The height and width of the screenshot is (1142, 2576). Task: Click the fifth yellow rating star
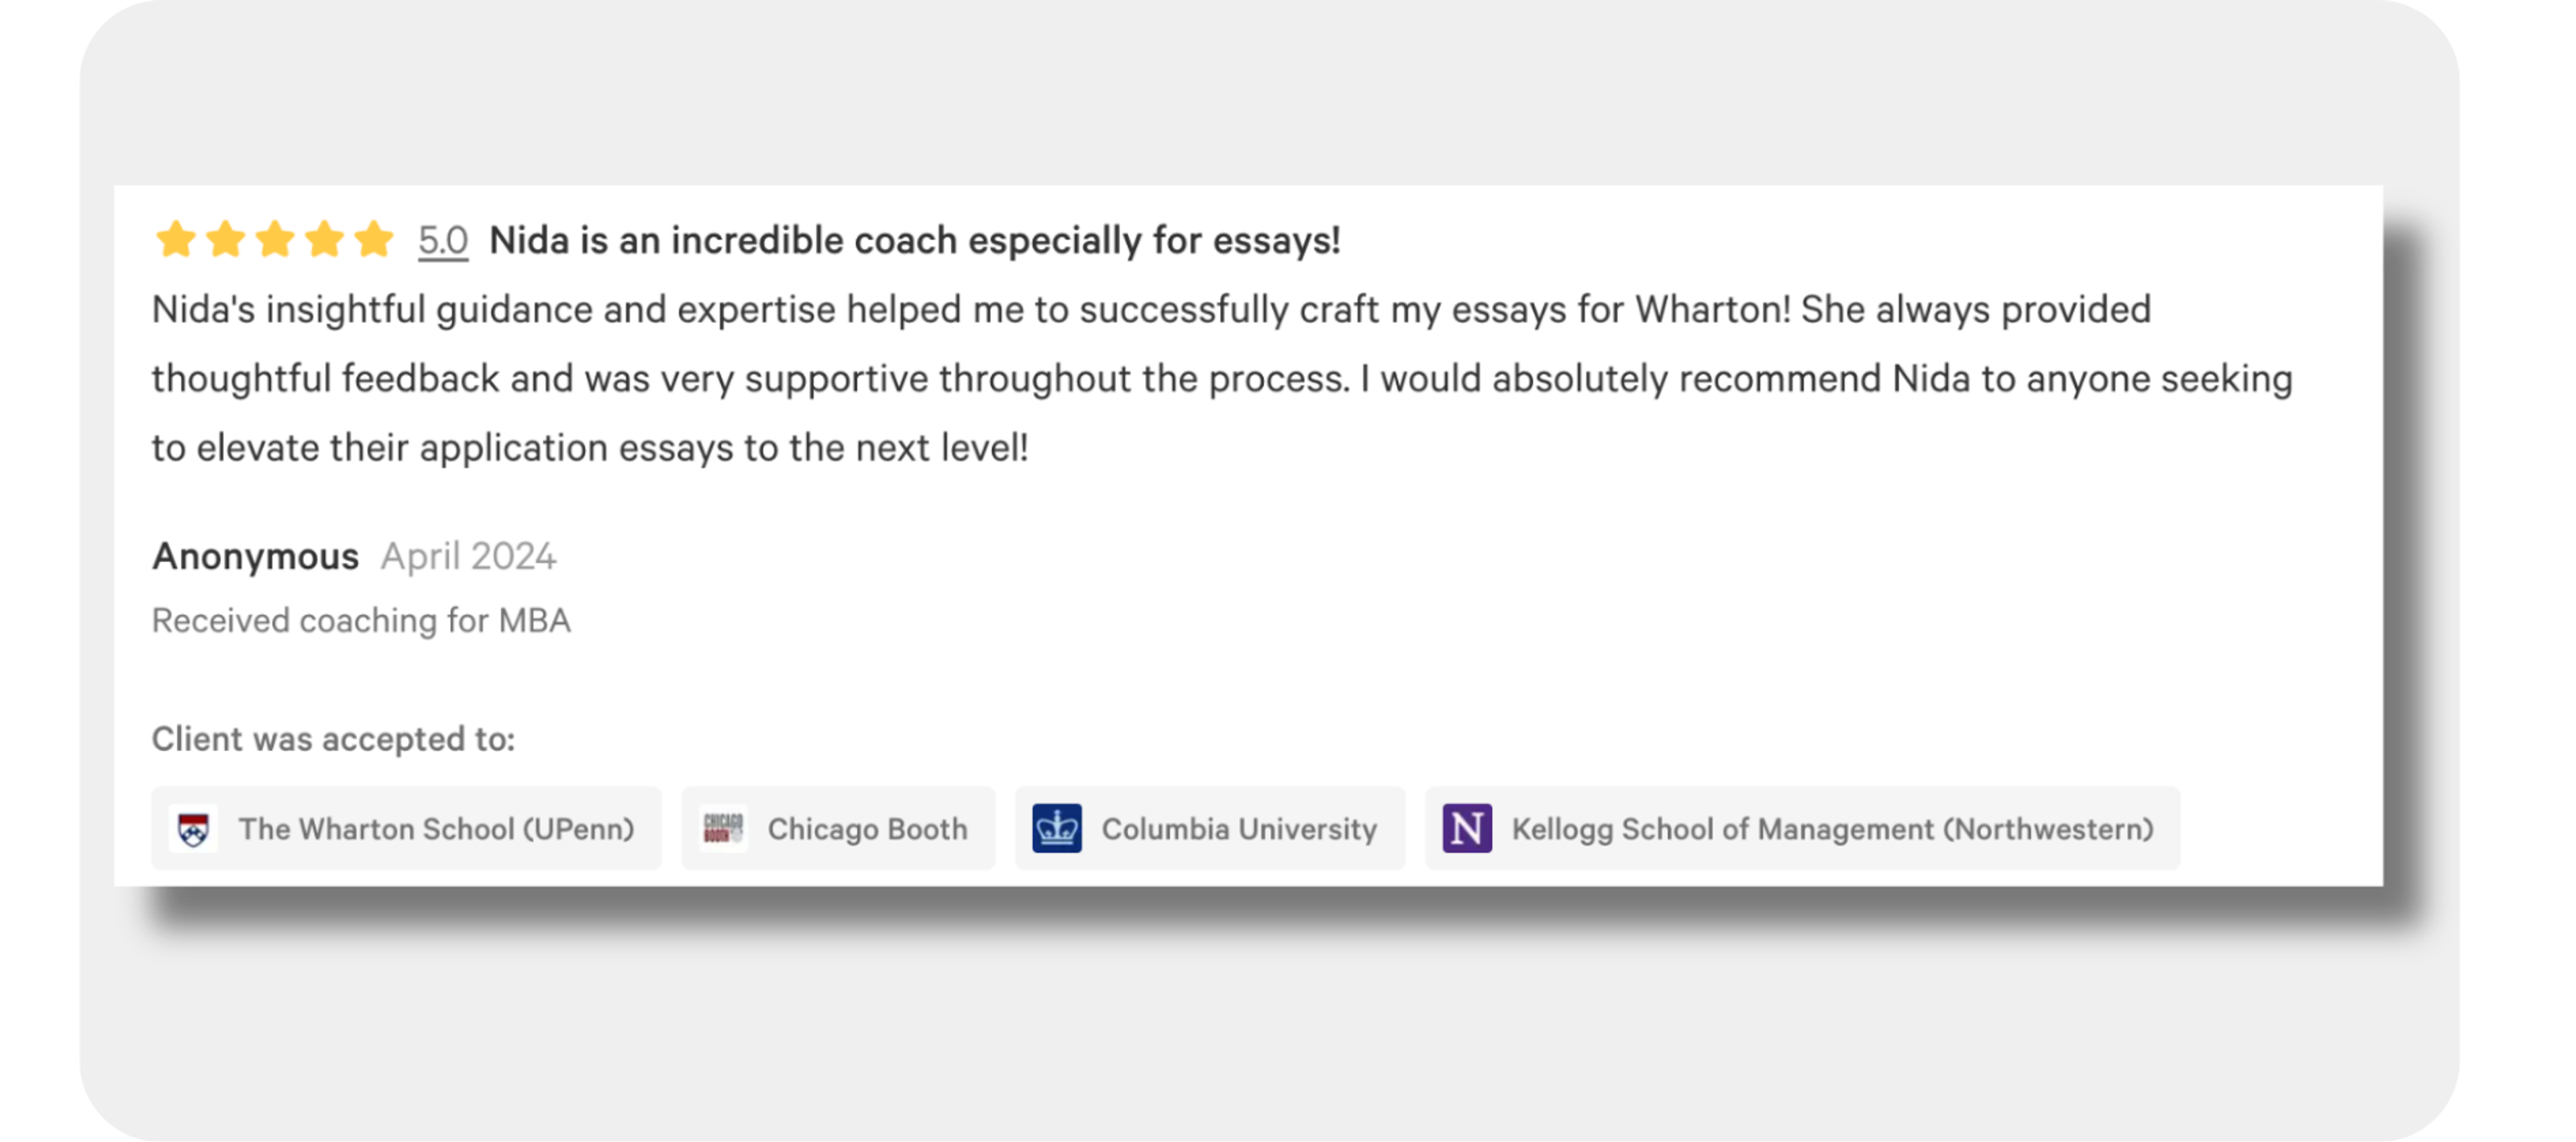point(374,240)
